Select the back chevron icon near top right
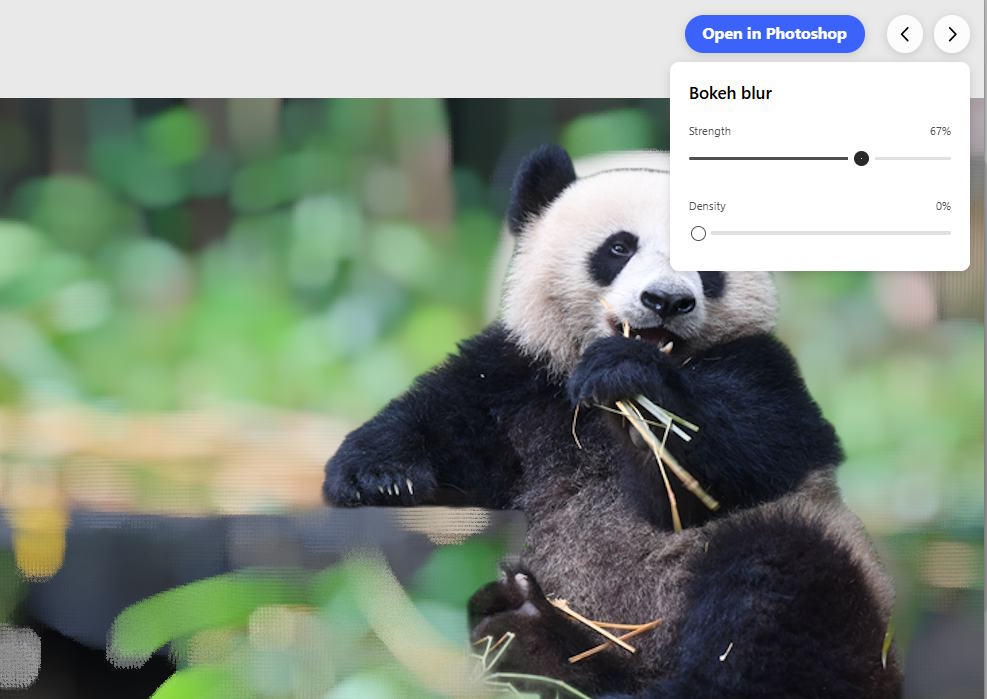This screenshot has height=699, width=987. [904, 34]
